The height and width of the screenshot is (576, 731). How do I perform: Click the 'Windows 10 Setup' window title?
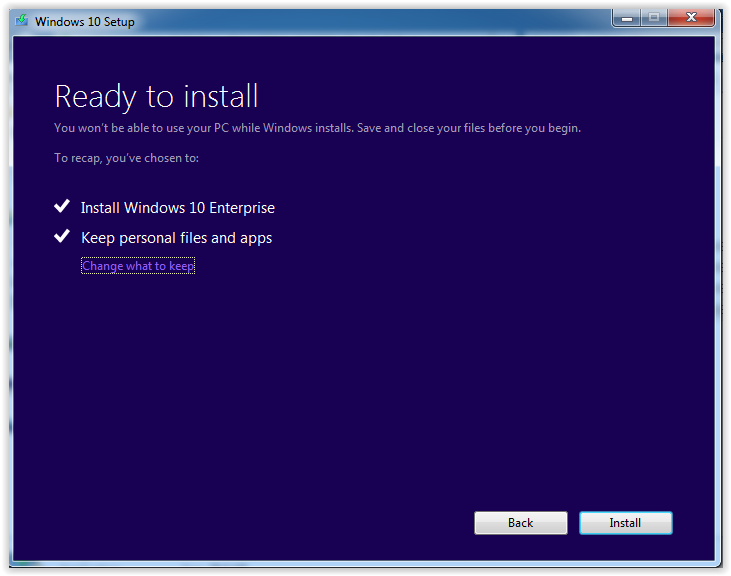pyautogui.click(x=85, y=21)
